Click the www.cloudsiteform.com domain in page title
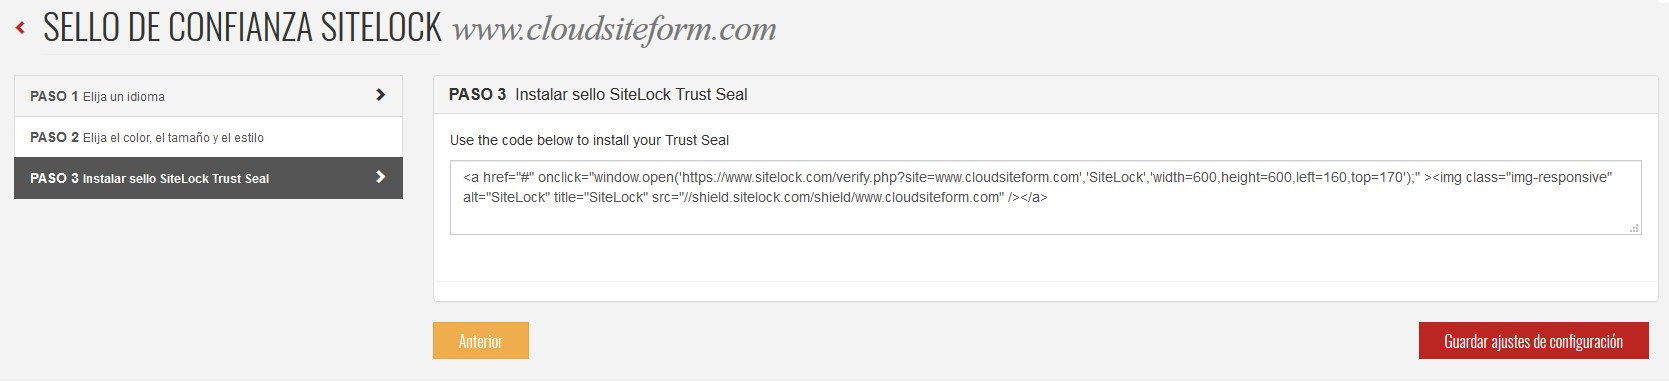 [x=614, y=30]
